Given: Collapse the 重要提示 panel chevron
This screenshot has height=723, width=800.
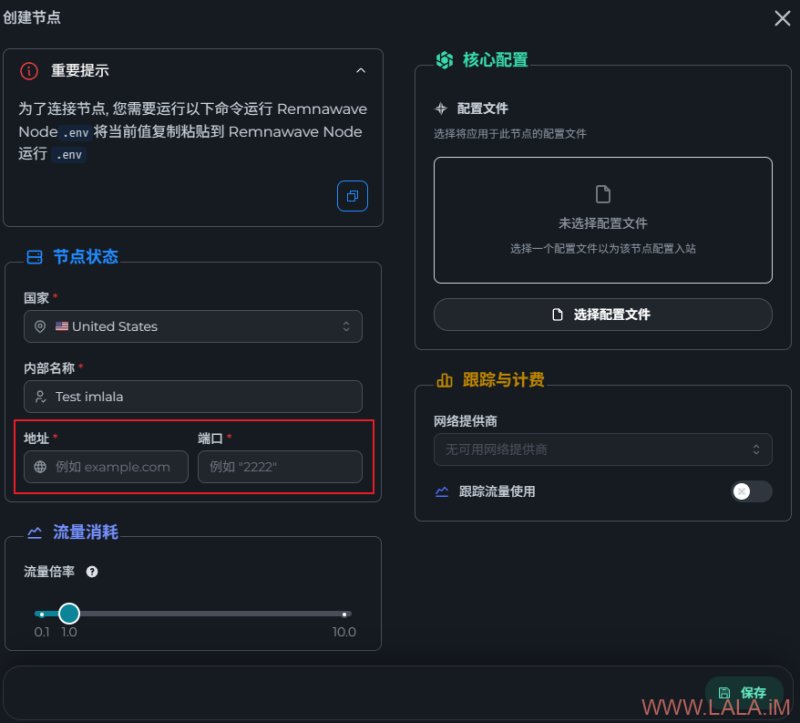Looking at the screenshot, I should (x=361, y=70).
